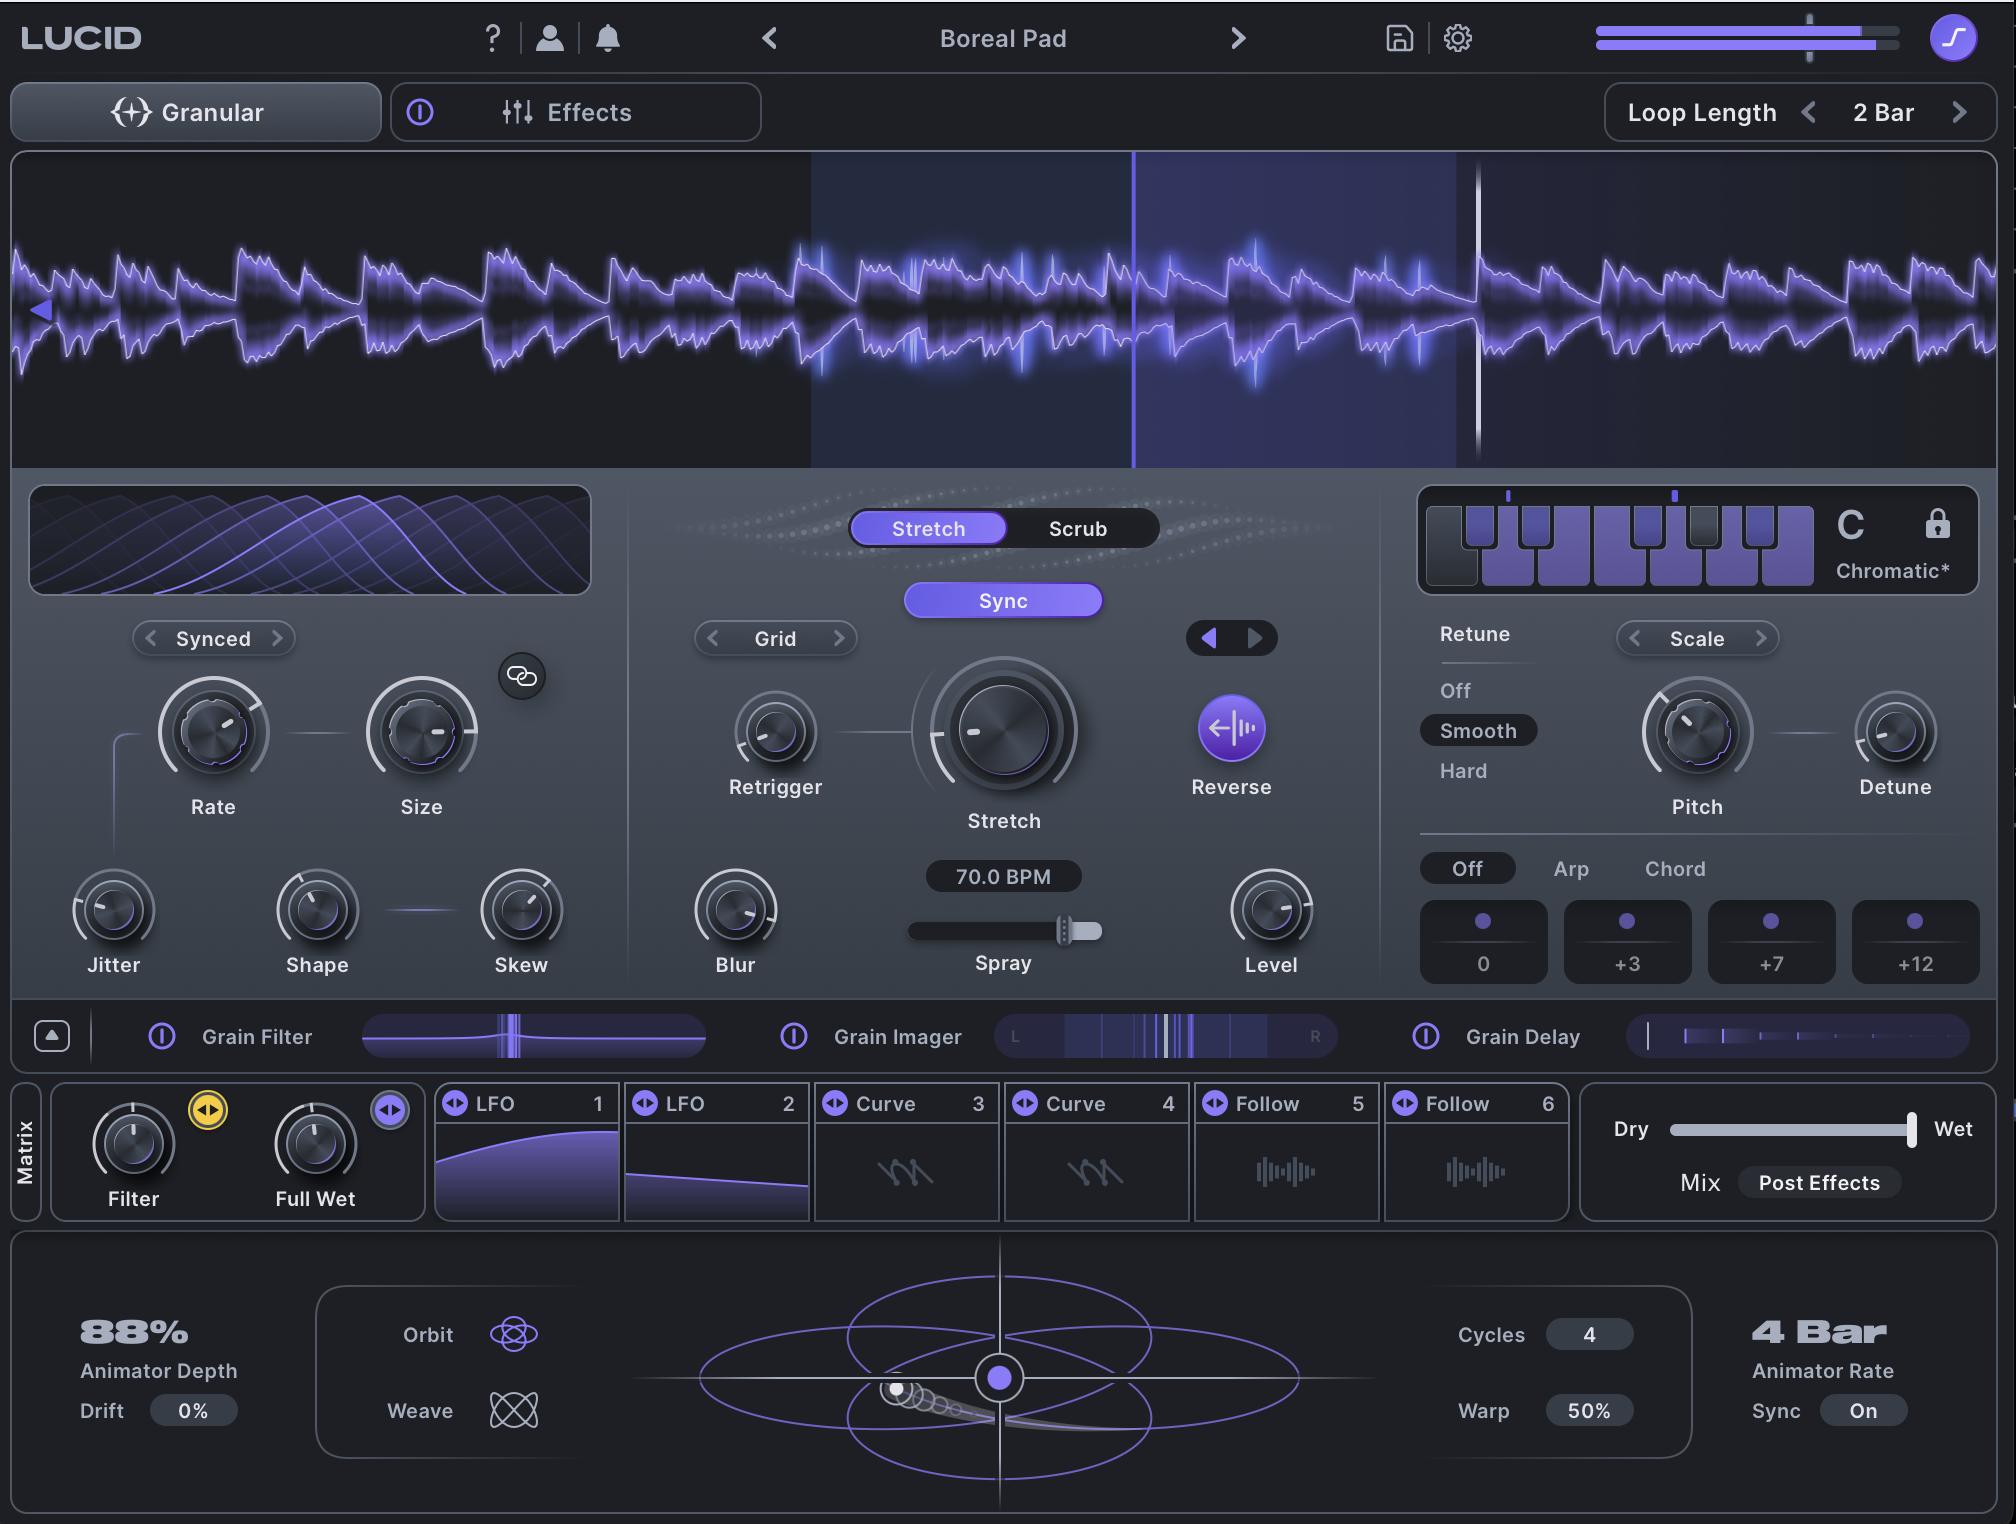Click the Warp 50% value
Viewport: 2016px width, 1524px height.
(1589, 1410)
